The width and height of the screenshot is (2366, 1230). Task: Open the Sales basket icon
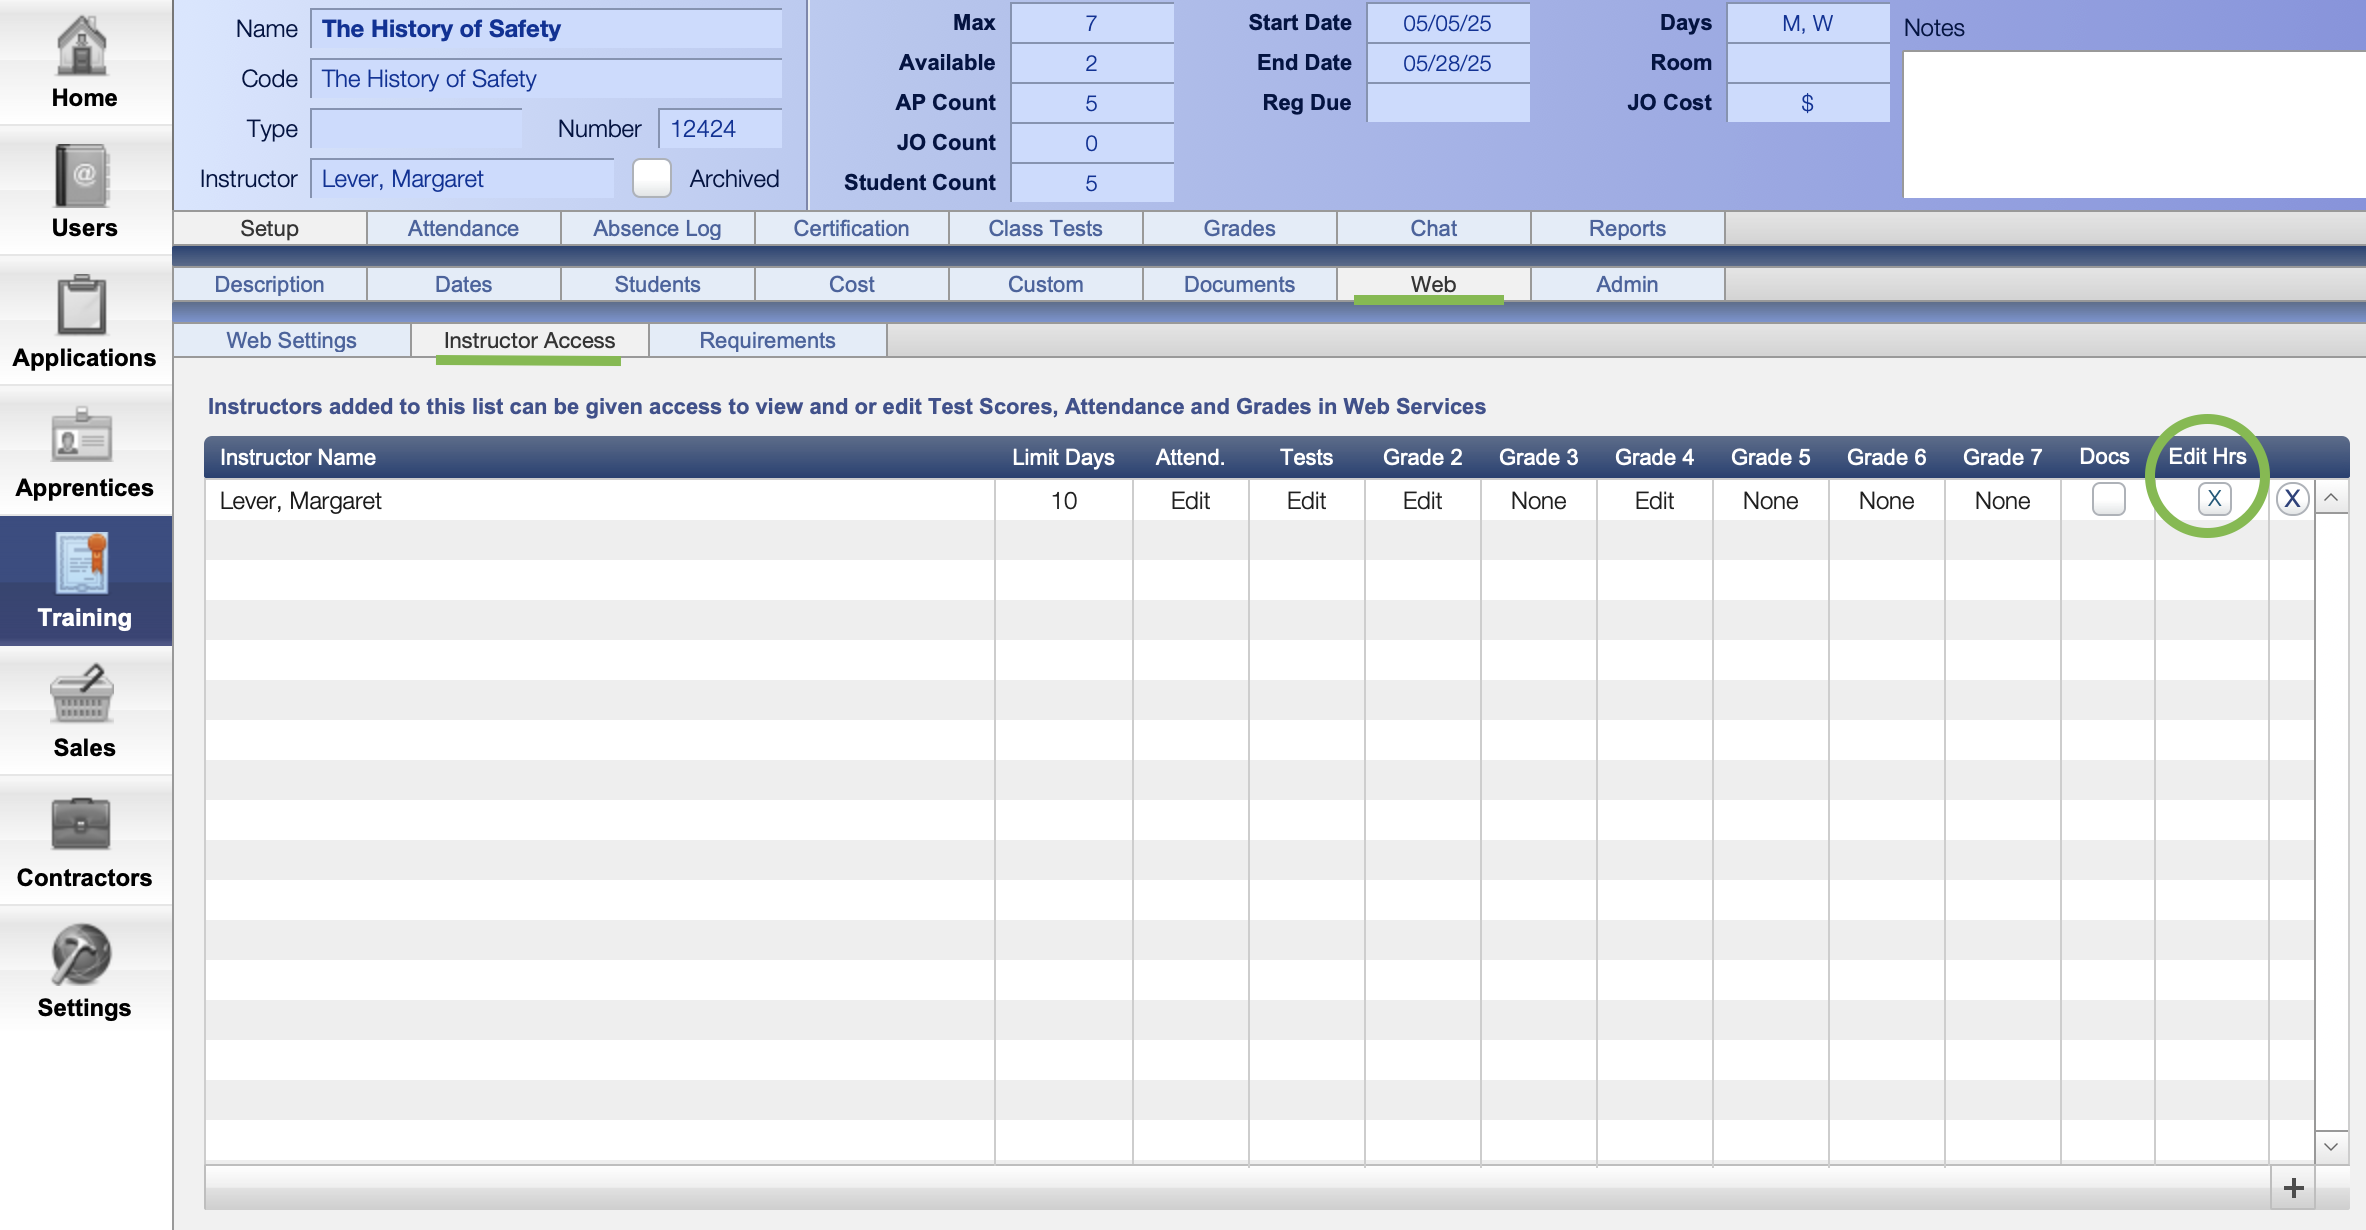click(82, 693)
